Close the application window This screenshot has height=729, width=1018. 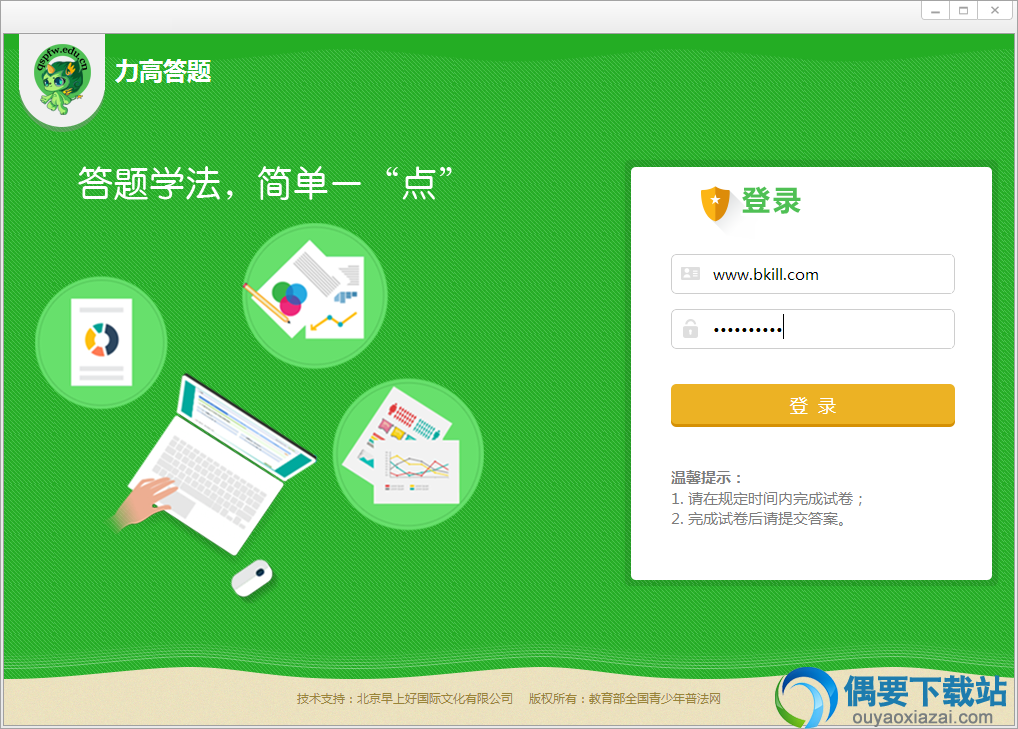995,10
